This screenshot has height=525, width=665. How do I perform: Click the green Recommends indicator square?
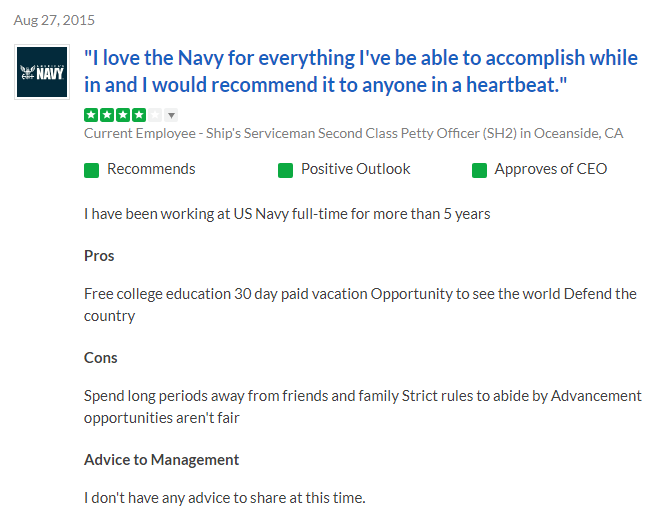[x=91, y=170]
